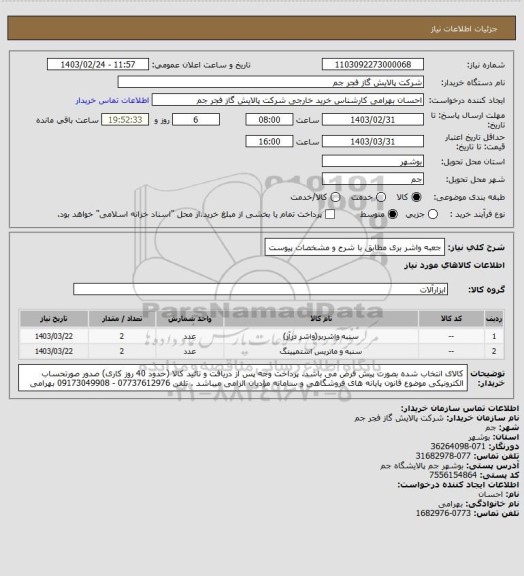Viewport: 524px width, 576px height.
Task: Click price validity time 16:00
Action: (x=269, y=141)
